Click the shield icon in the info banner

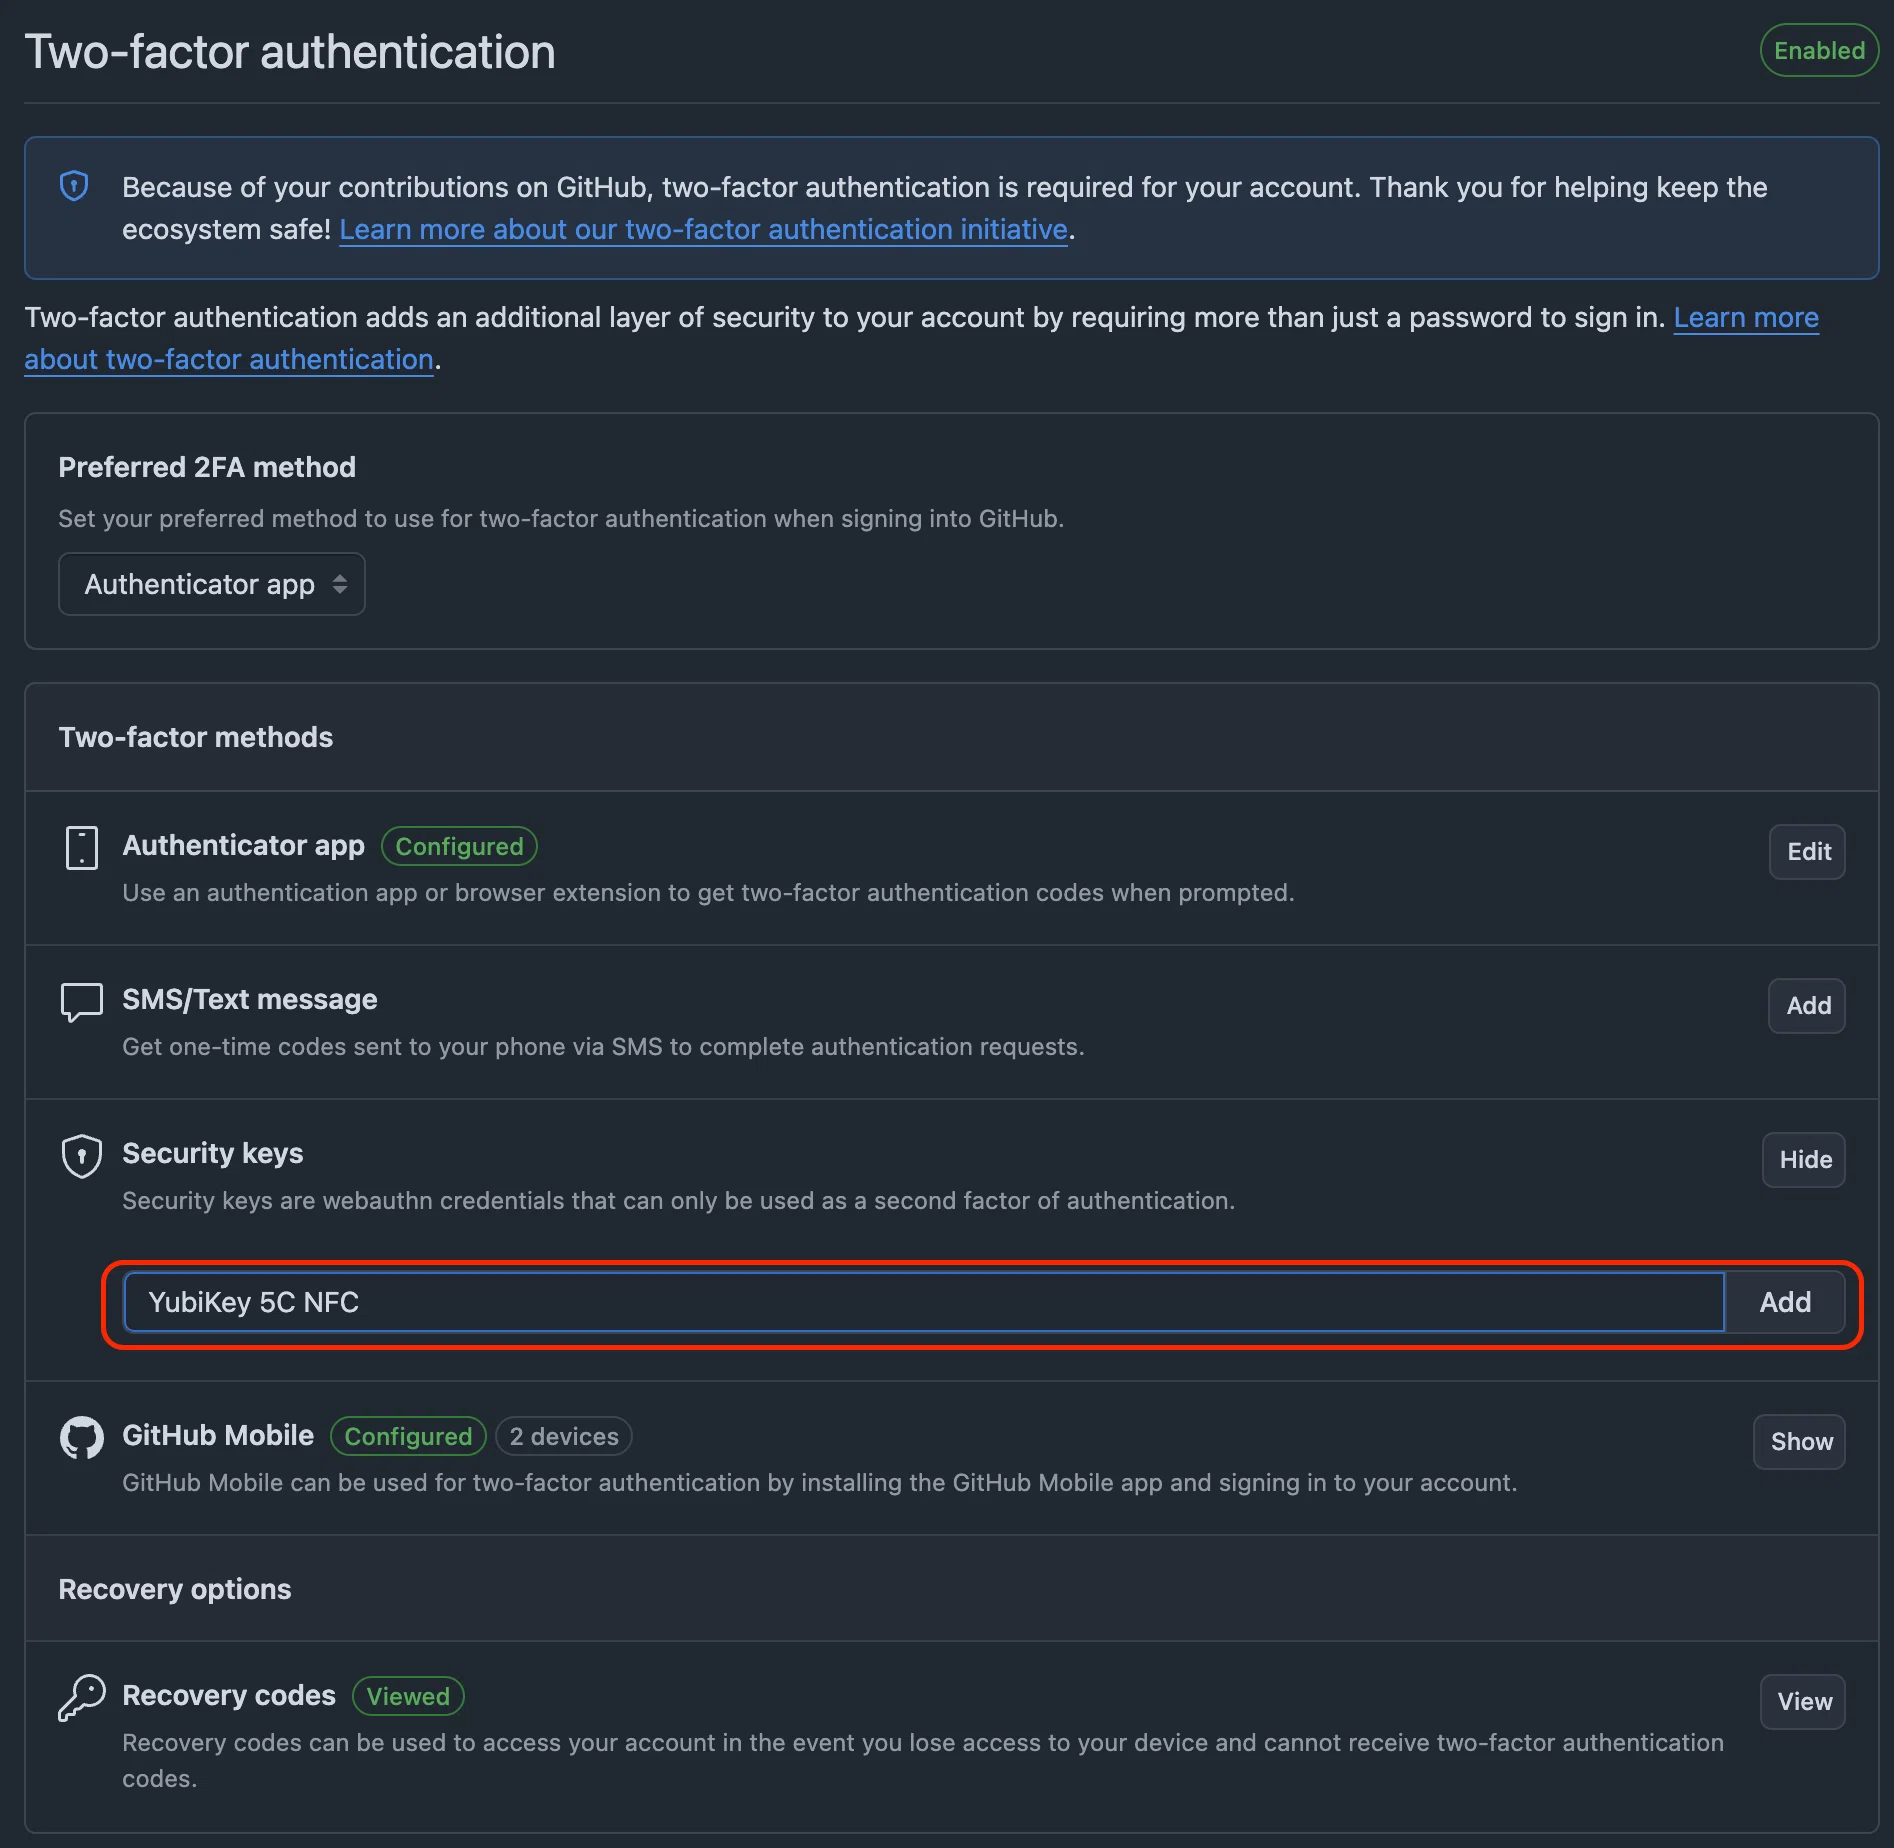tap(74, 186)
